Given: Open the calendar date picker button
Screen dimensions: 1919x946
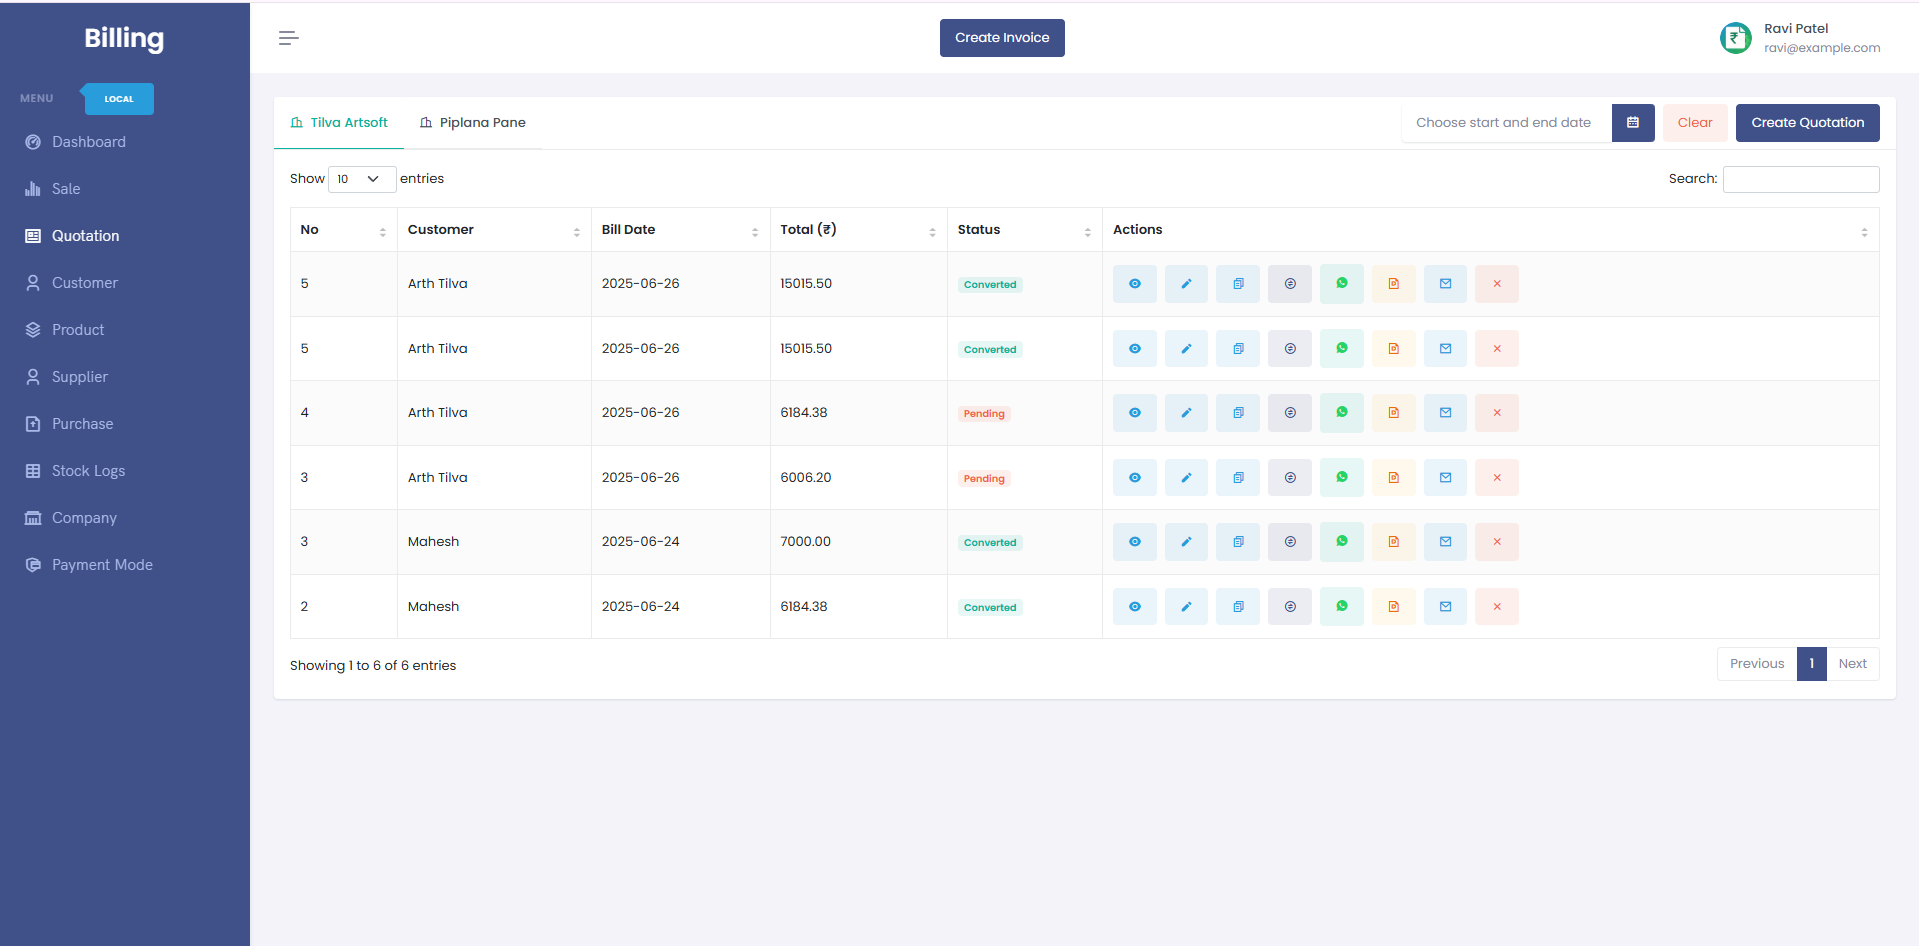Looking at the screenshot, I should pyautogui.click(x=1633, y=123).
